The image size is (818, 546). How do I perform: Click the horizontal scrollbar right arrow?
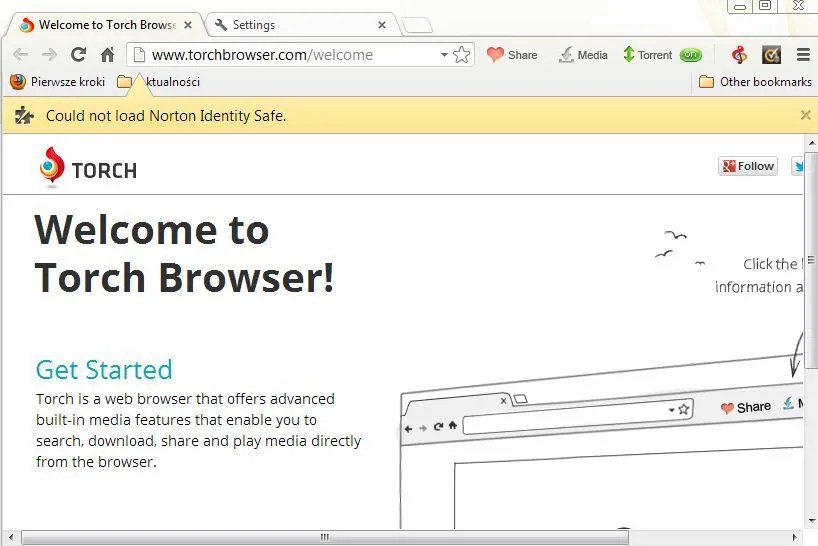tap(795, 537)
